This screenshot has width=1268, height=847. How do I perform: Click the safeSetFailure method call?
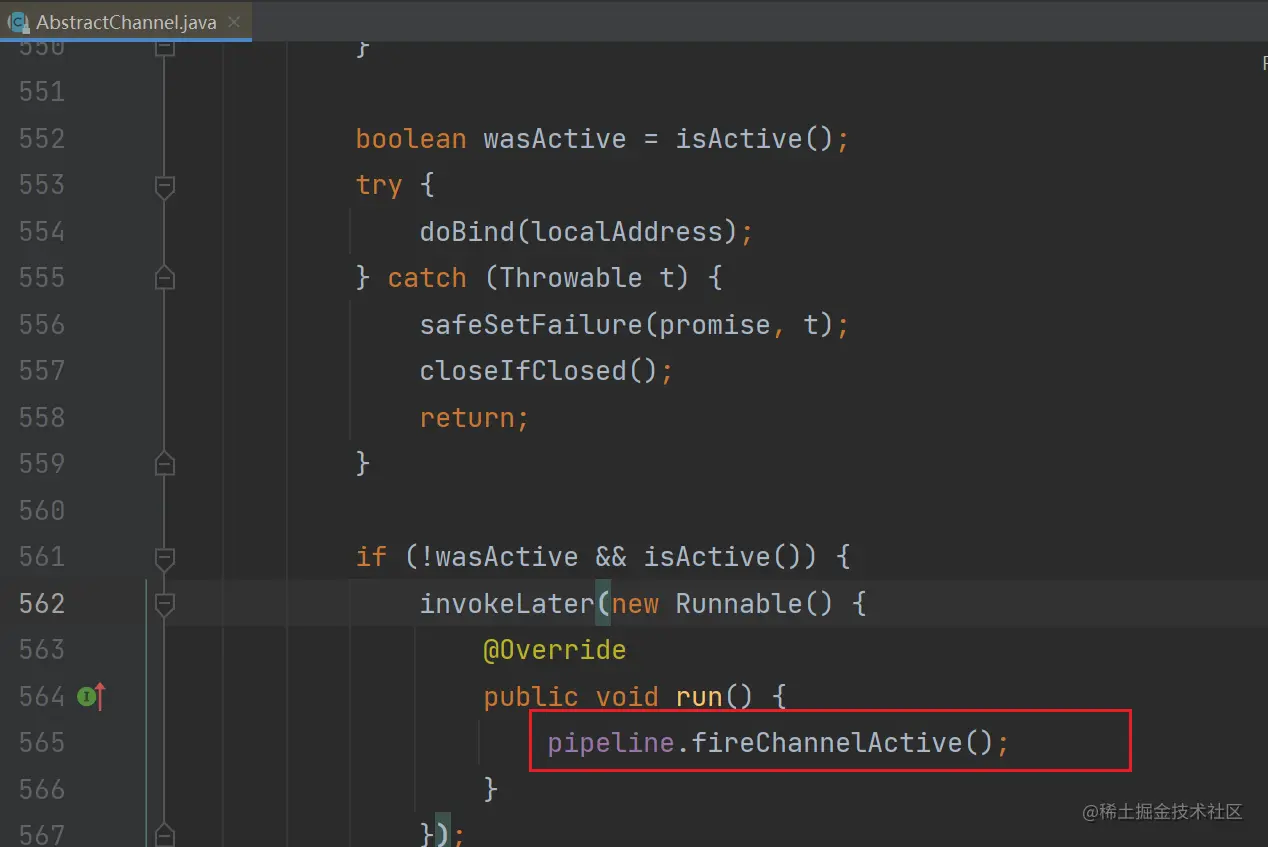531,324
